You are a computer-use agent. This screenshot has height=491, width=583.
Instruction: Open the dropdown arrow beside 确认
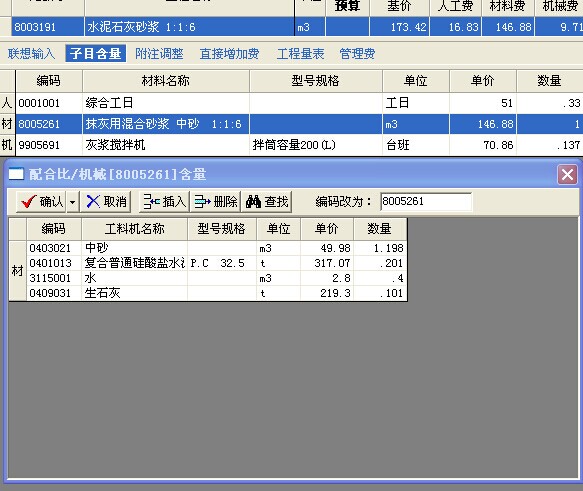coord(73,202)
